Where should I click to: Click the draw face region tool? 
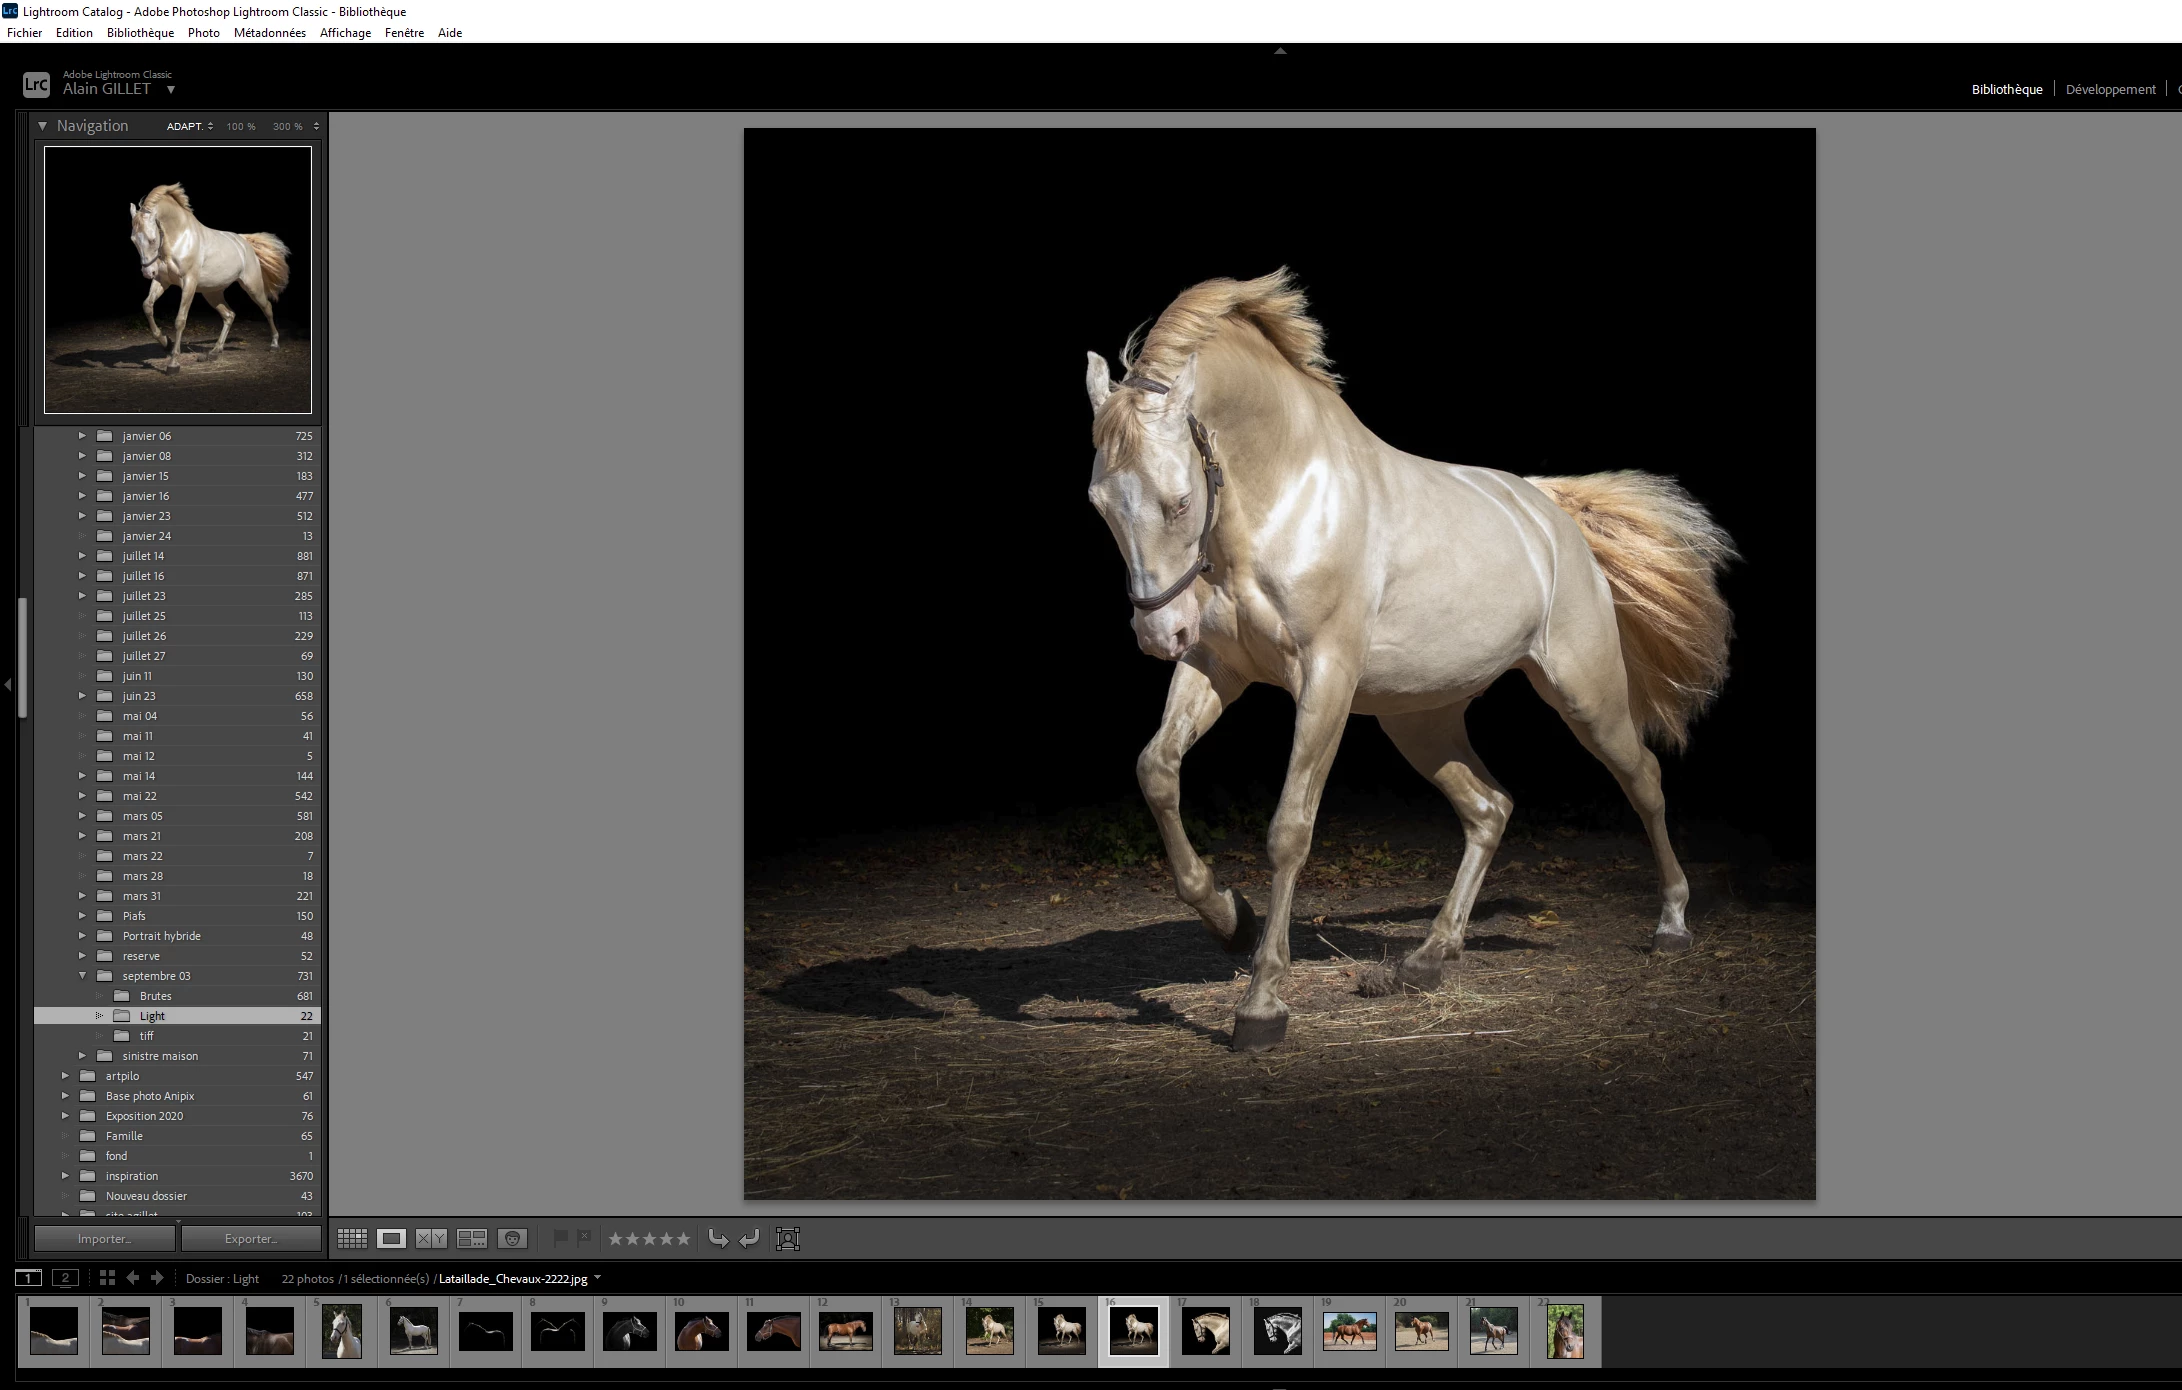[x=788, y=1239]
